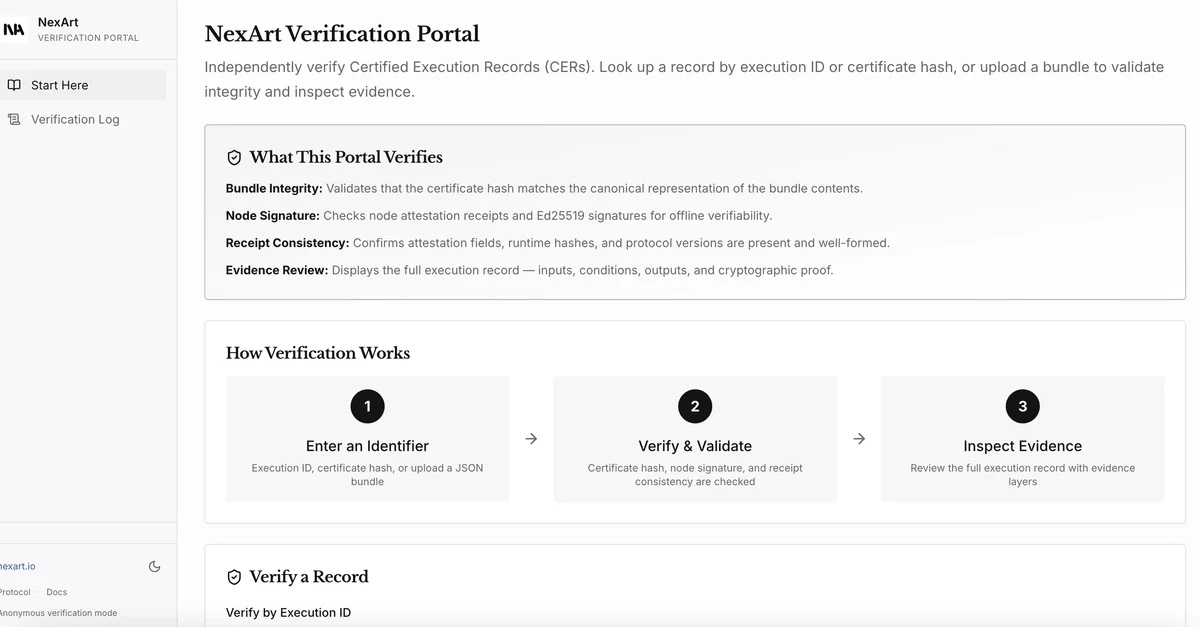This screenshot has height=627, width=1200.
Task: Click the step 1 number badge
Action: [x=367, y=406]
